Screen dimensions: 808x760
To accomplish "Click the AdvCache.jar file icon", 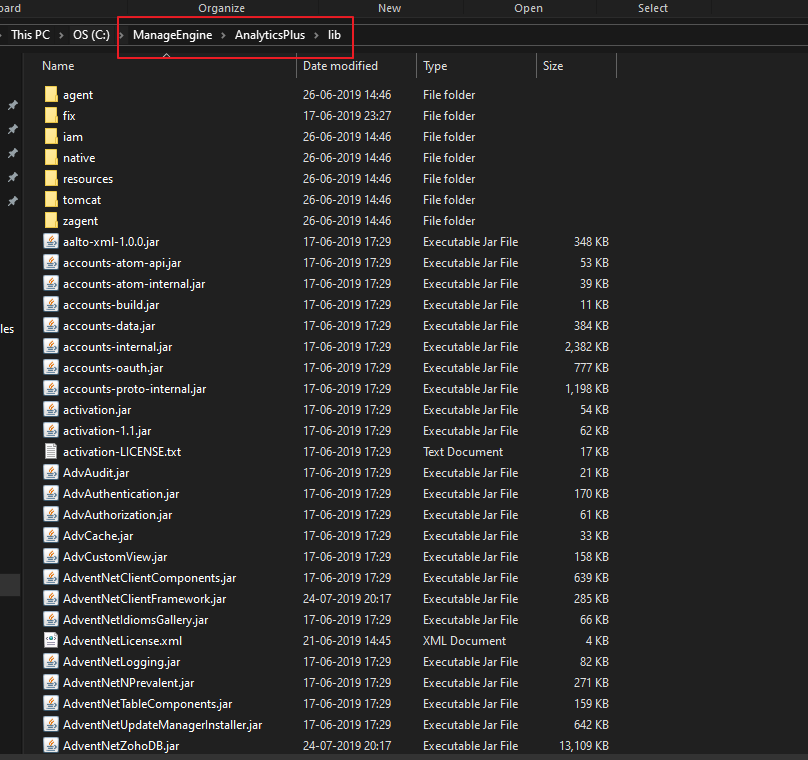I will tap(51, 536).
